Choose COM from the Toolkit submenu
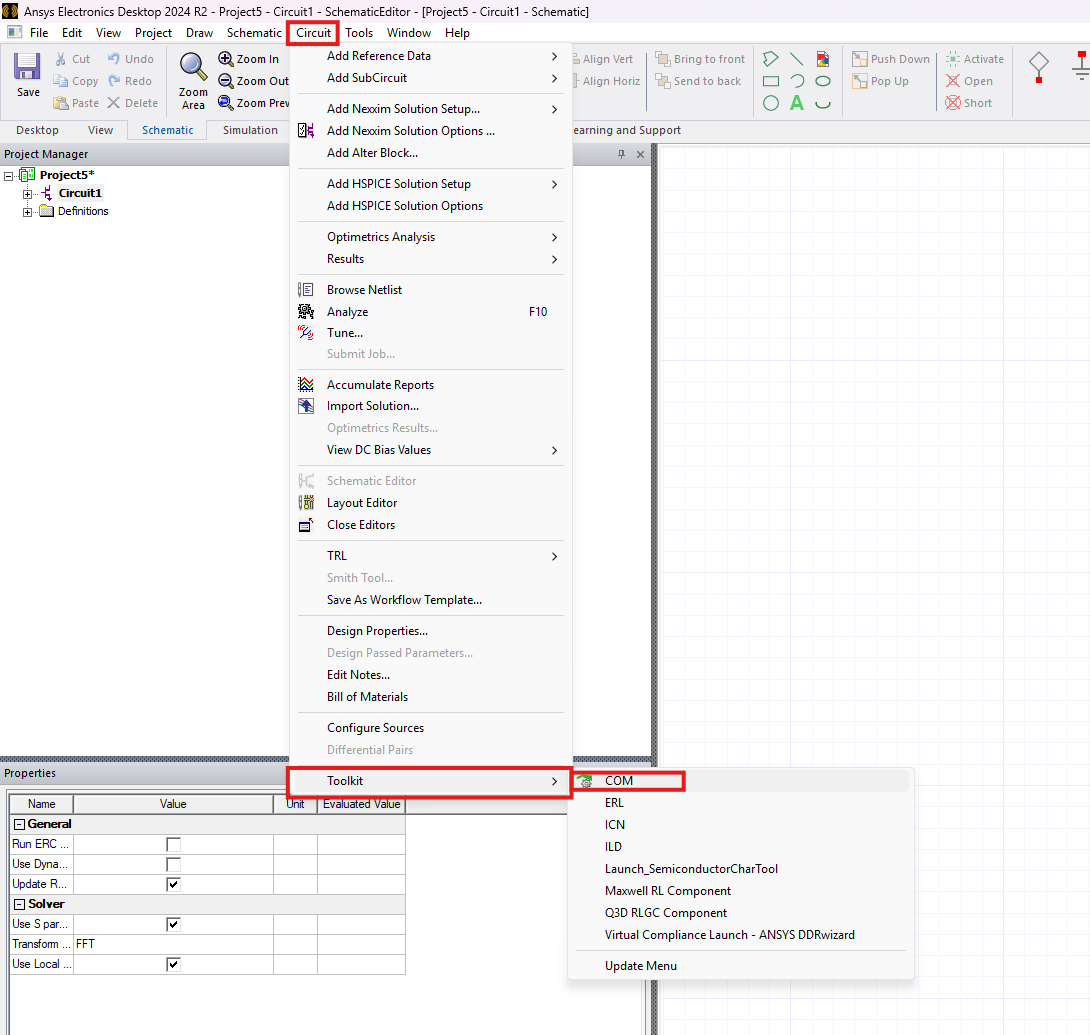This screenshot has width=1090, height=1035. click(619, 781)
